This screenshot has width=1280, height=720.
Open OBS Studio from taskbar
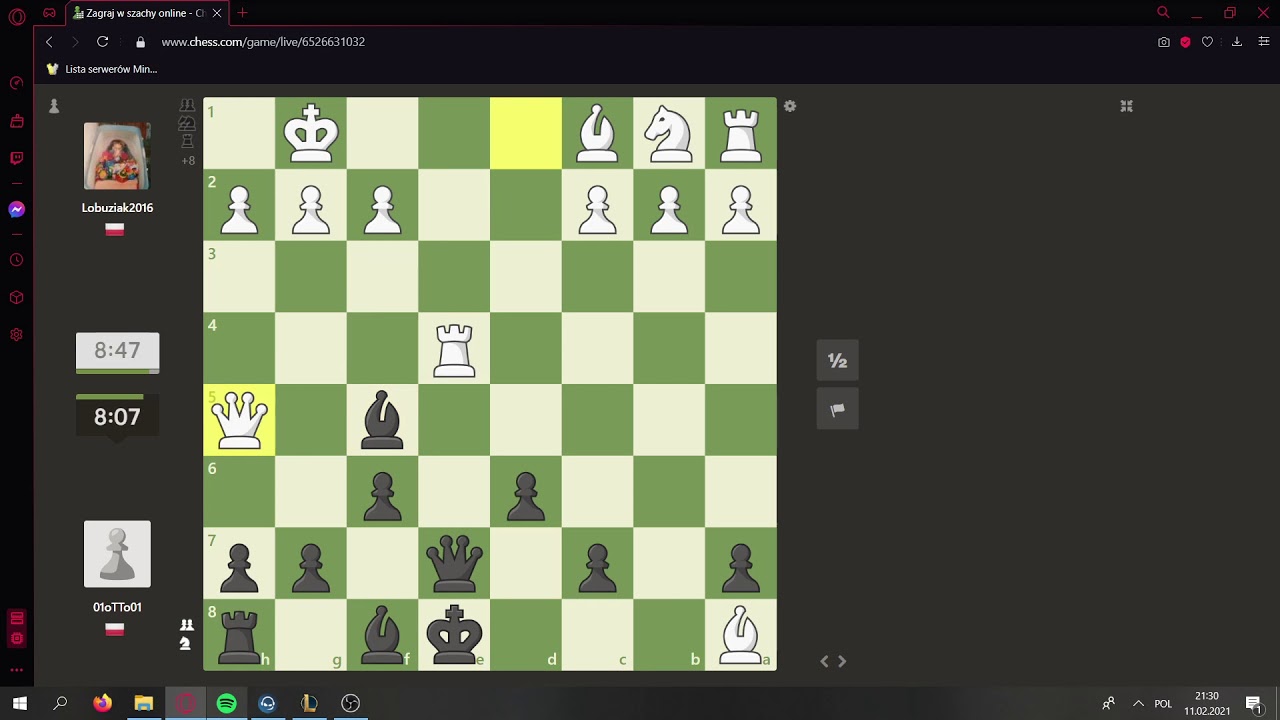[350, 703]
